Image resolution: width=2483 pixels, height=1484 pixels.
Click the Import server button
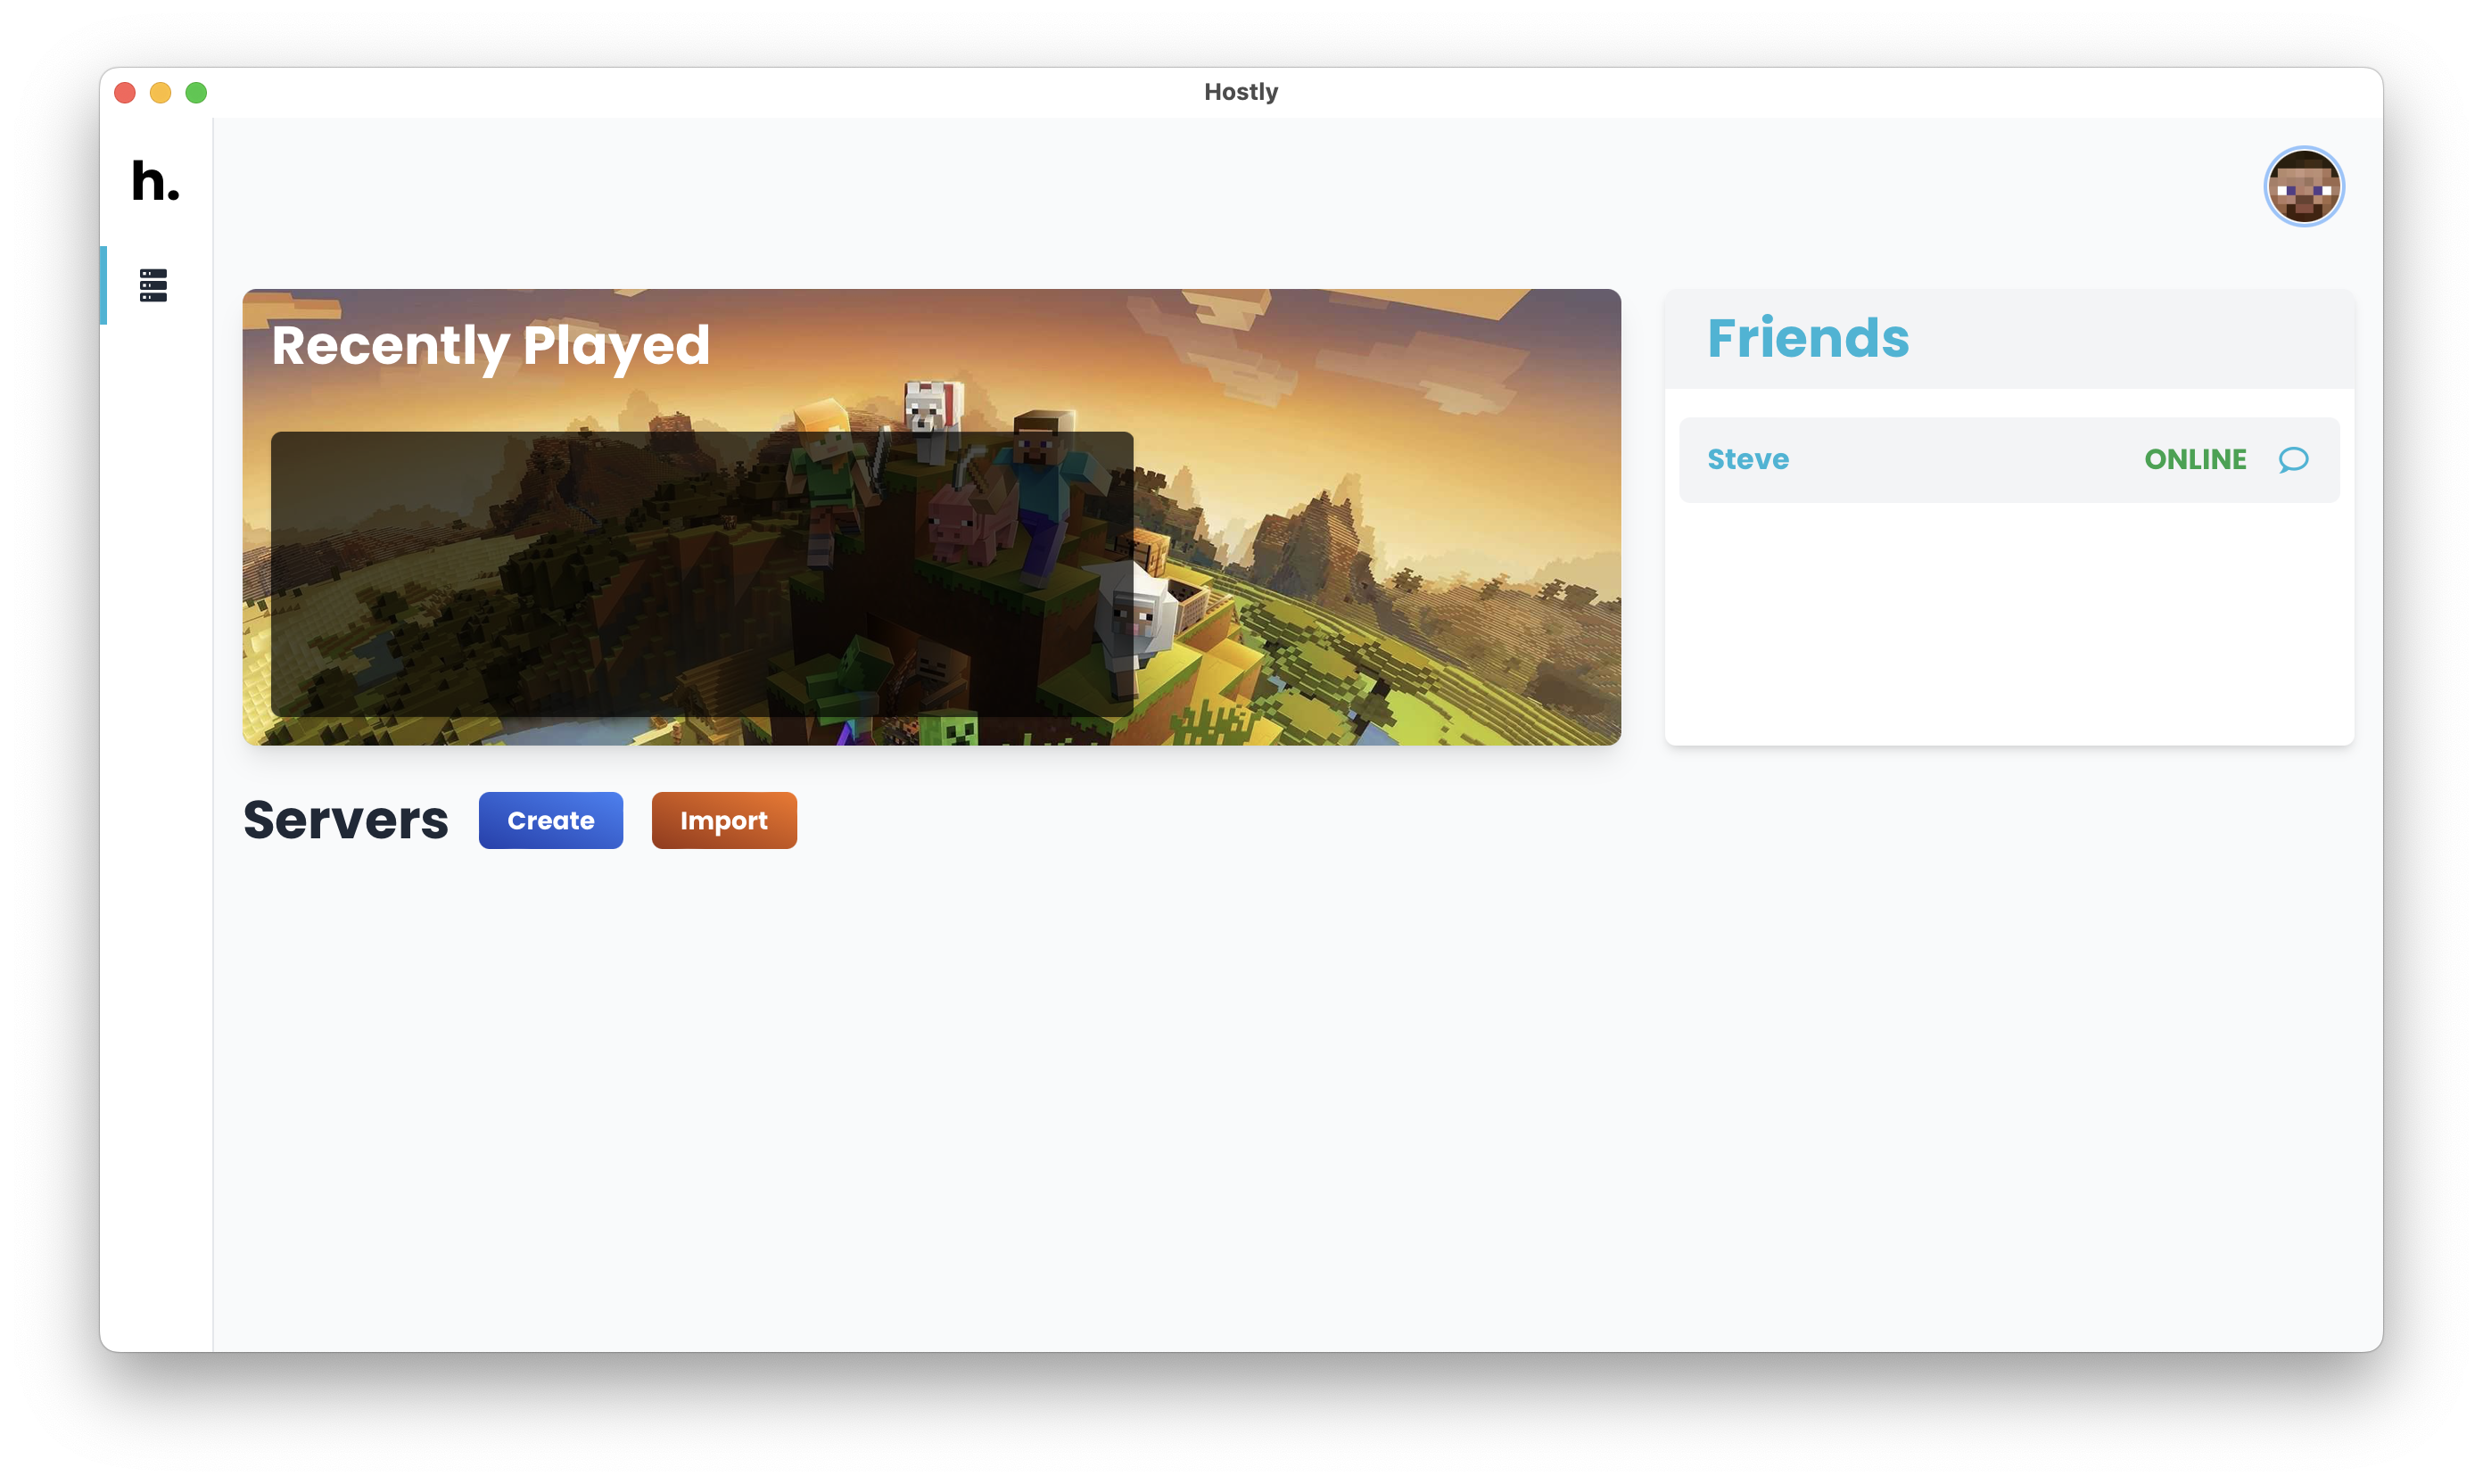[x=724, y=820]
